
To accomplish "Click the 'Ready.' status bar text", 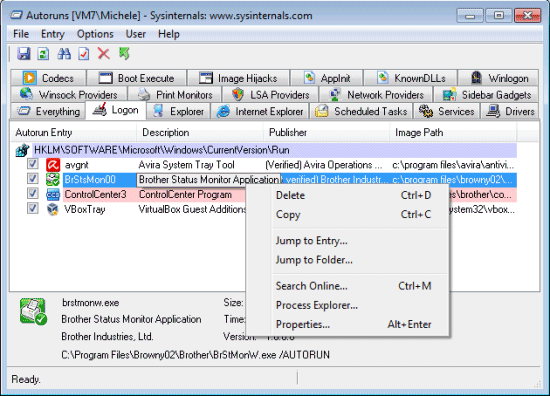I will (x=26, y=379).
